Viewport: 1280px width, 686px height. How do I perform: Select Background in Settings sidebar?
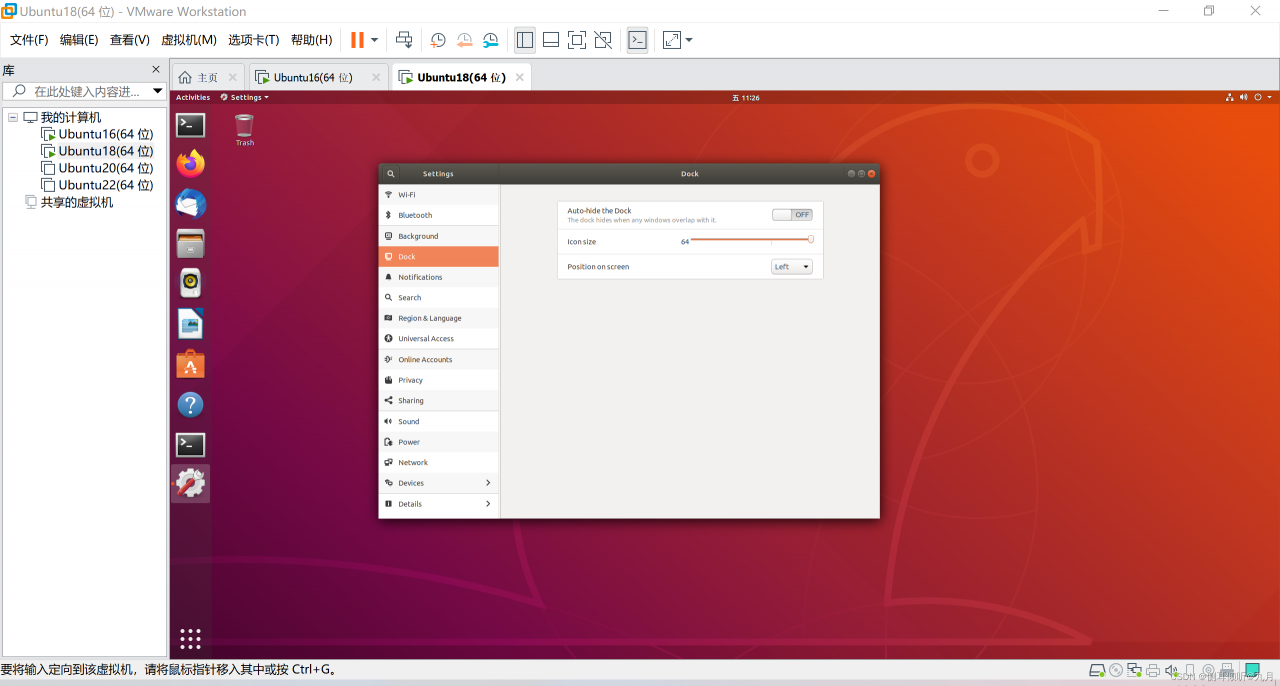coord(438,236)
